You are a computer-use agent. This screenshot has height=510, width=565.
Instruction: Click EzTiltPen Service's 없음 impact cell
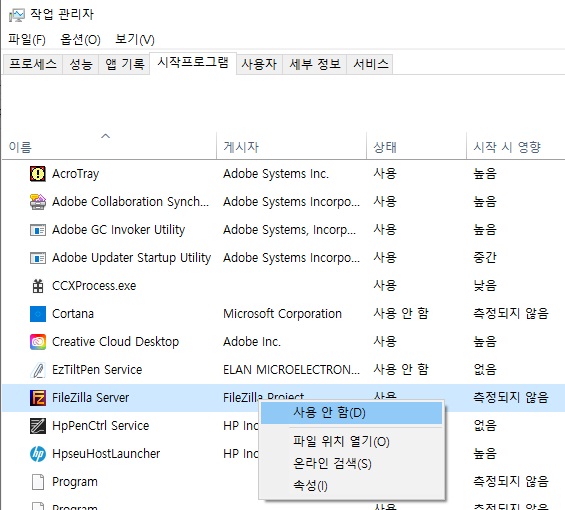pos(485,369)
